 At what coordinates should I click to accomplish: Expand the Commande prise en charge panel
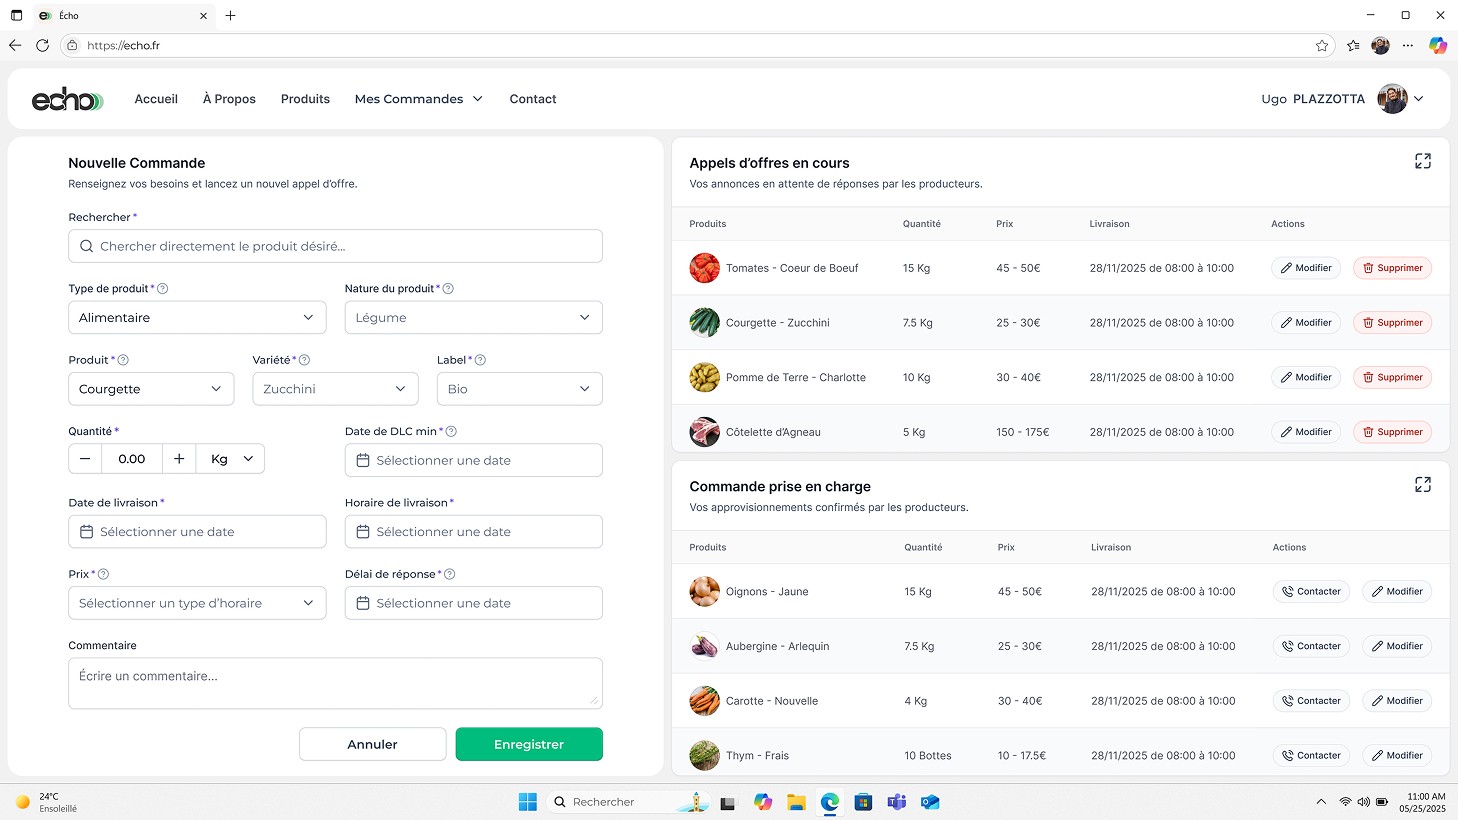pos(1422,485)
